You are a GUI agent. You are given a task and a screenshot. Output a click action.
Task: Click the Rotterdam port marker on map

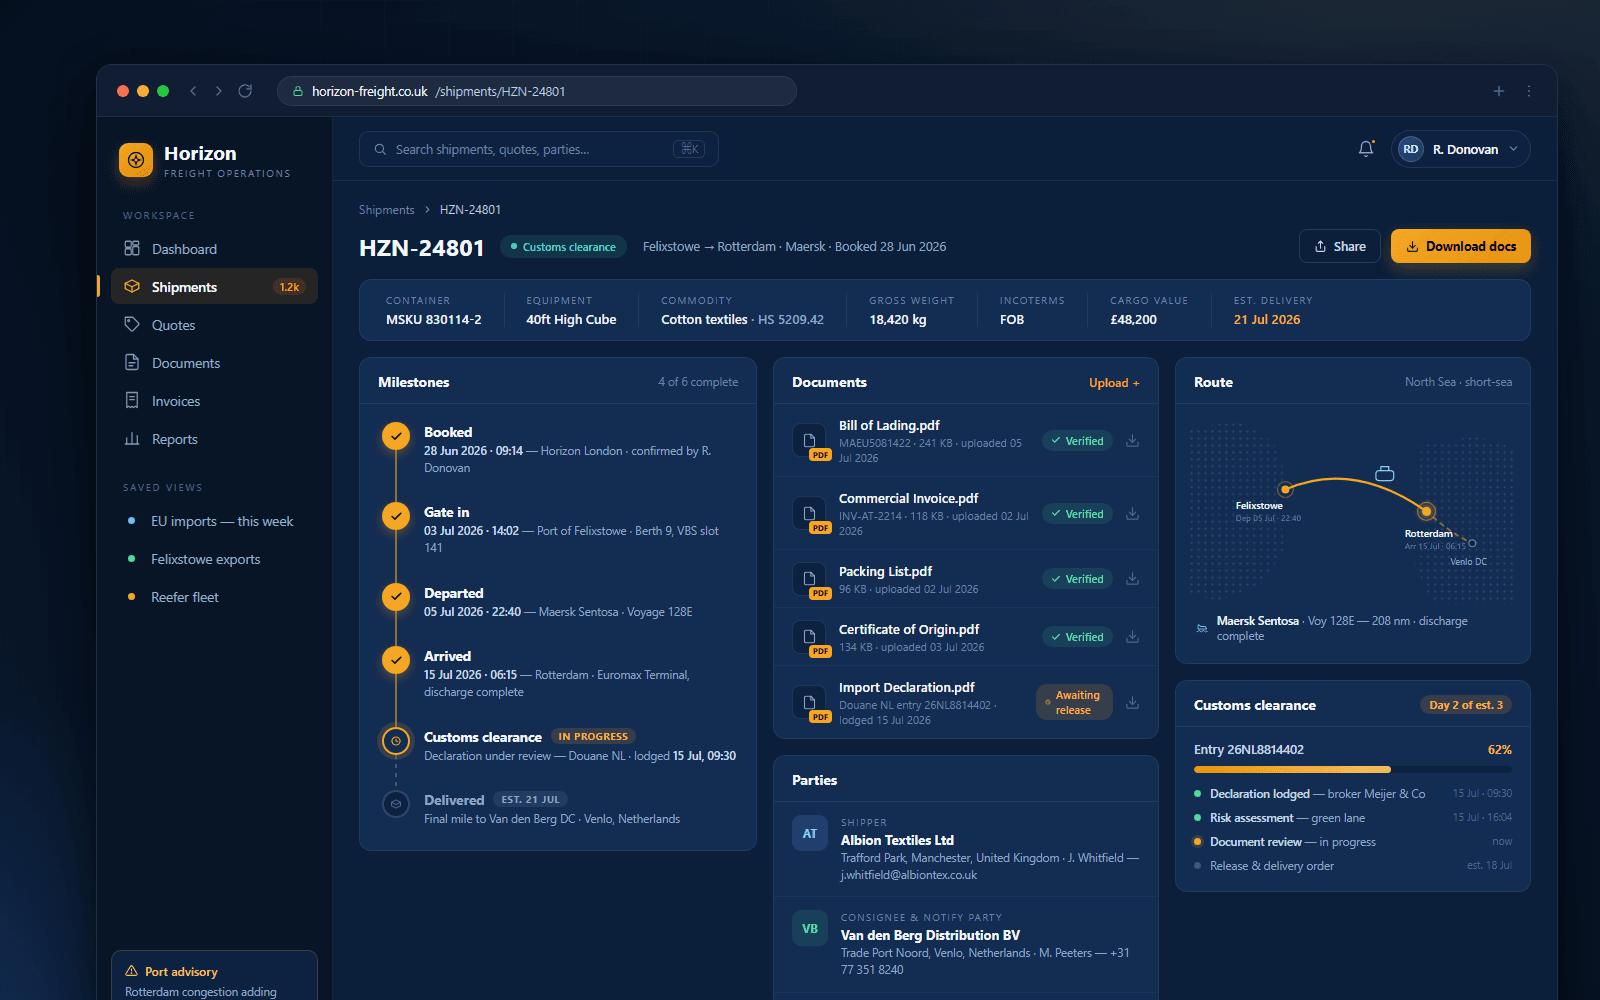click(x=1427, y=511)
